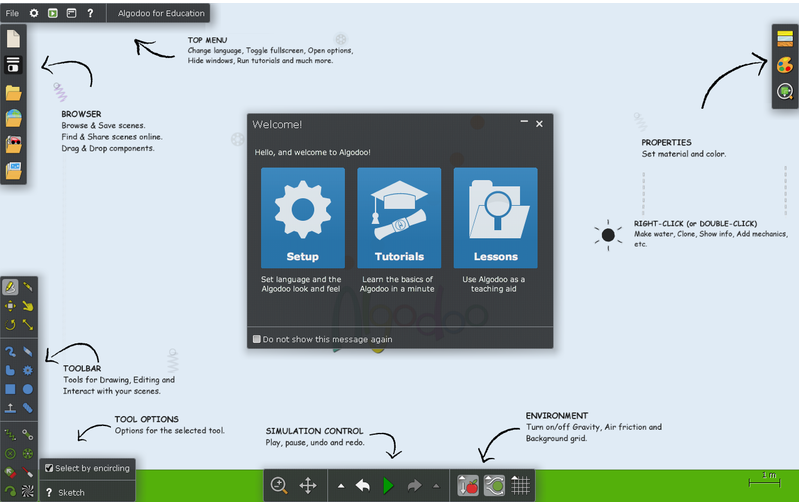
Task: Redo the last undone action
Action: click(x=414, y=485)
